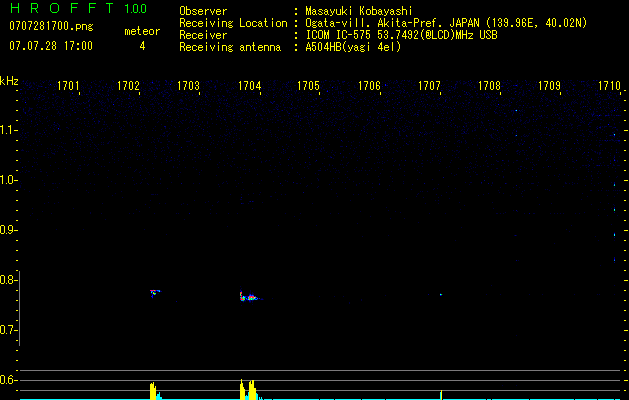629x400 pixels.
Task: Click the 1.0 kHz frequency axis label
Action: tap(7, 180)
